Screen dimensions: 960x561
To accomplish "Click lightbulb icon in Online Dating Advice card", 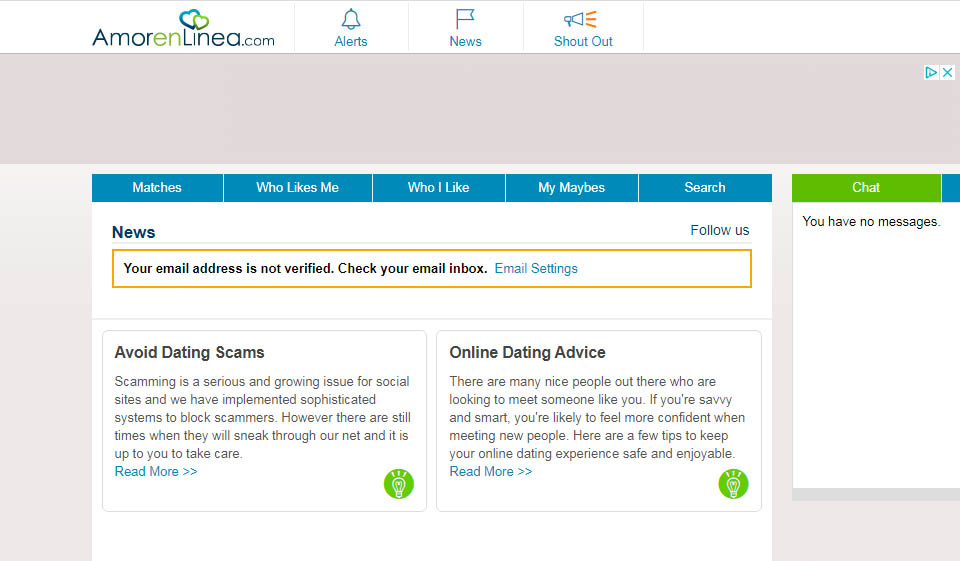I will (733, 484).
